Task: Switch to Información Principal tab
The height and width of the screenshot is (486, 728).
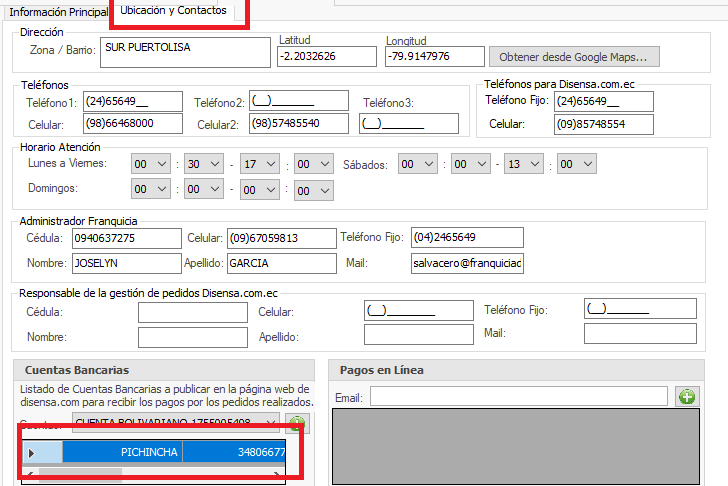Action: coord(58,11)
